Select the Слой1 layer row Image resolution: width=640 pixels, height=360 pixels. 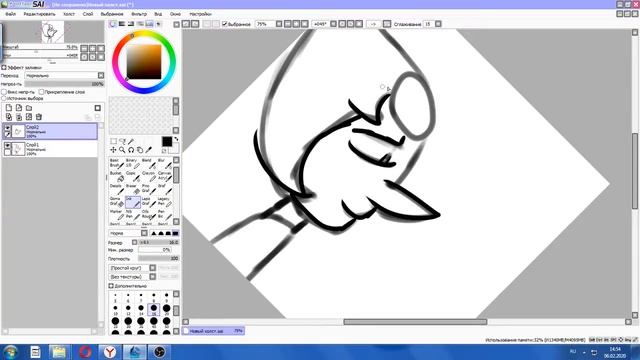[x=50, y=149]
